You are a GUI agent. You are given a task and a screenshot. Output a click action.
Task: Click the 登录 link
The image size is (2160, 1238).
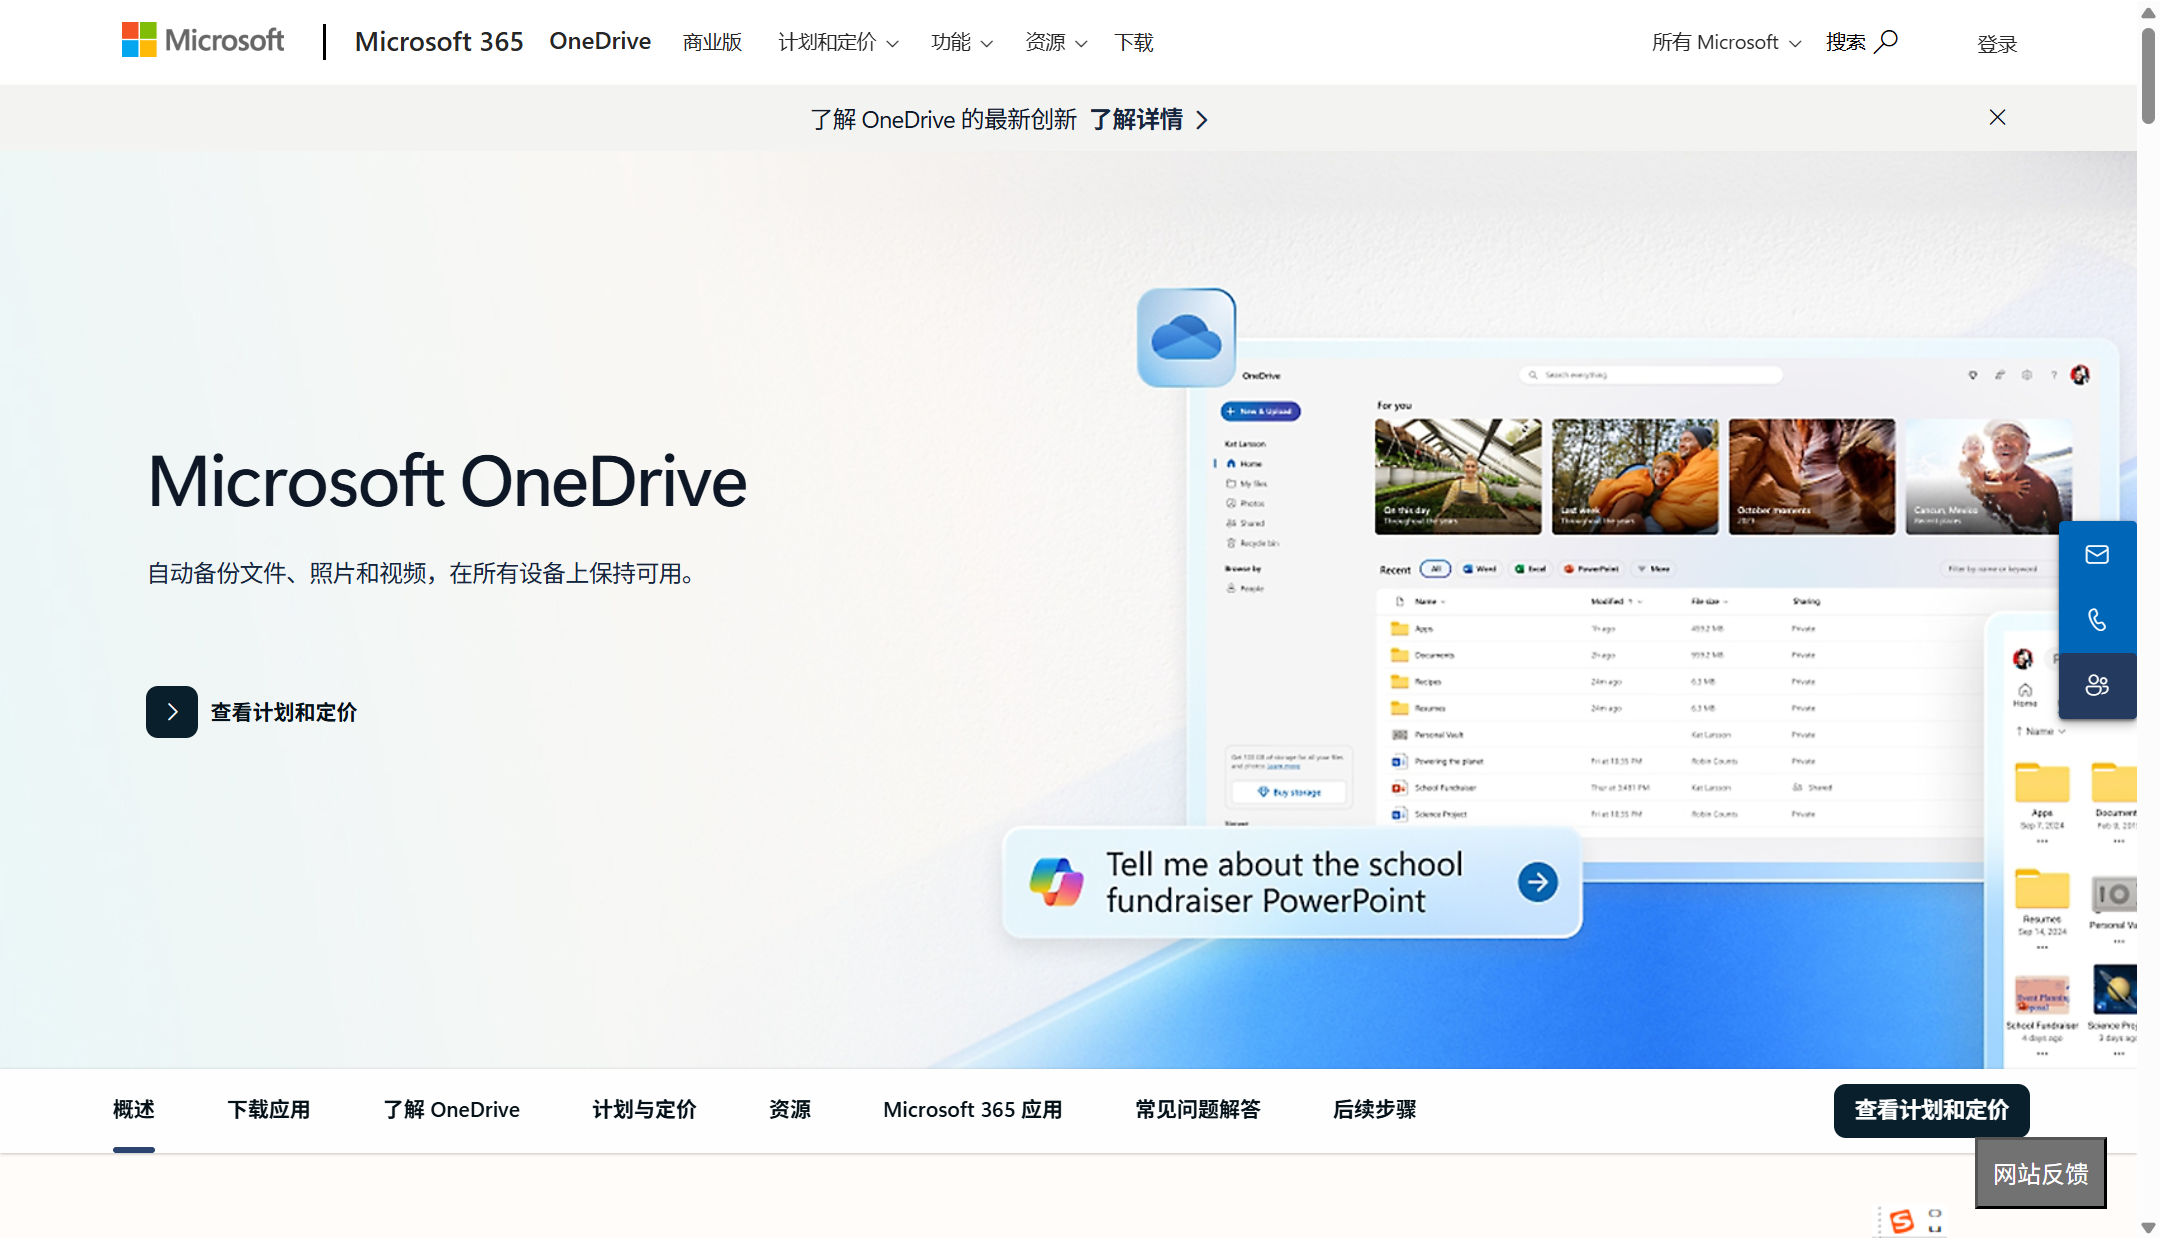(x=1996, y=42)
